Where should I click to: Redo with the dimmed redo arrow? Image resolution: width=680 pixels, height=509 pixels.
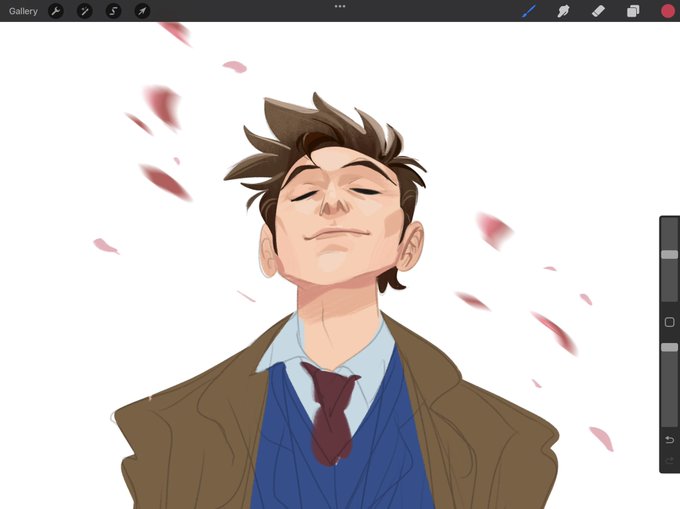point(670,460)
